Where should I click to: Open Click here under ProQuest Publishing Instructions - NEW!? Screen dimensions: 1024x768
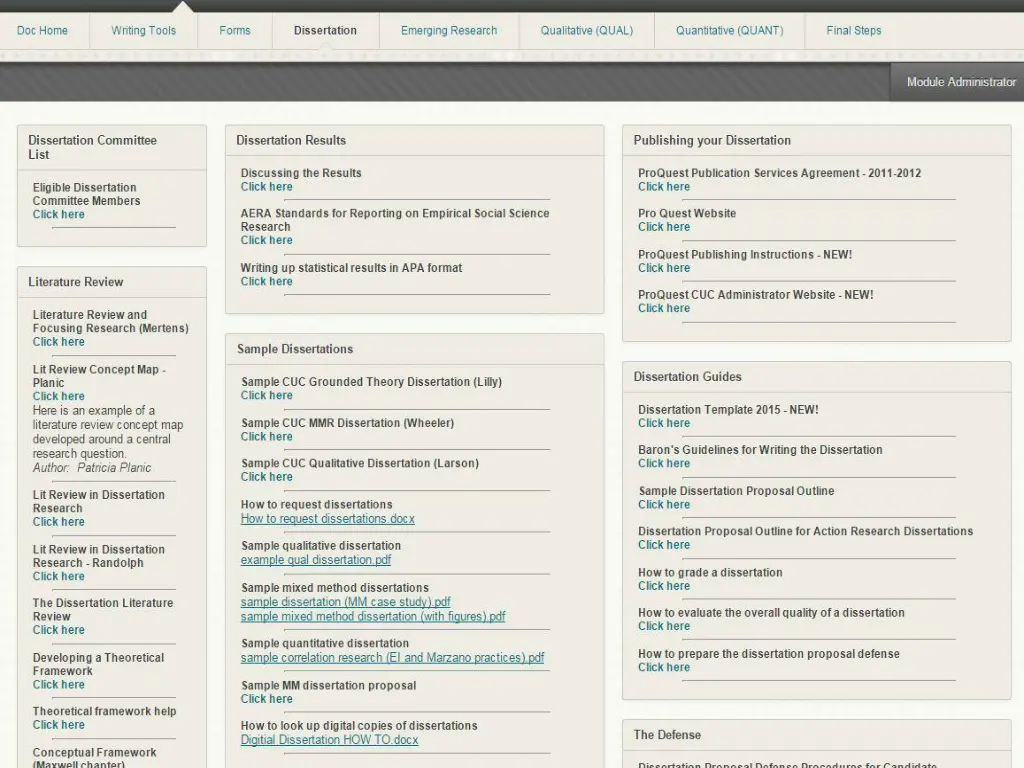click(x=664, y=268)
